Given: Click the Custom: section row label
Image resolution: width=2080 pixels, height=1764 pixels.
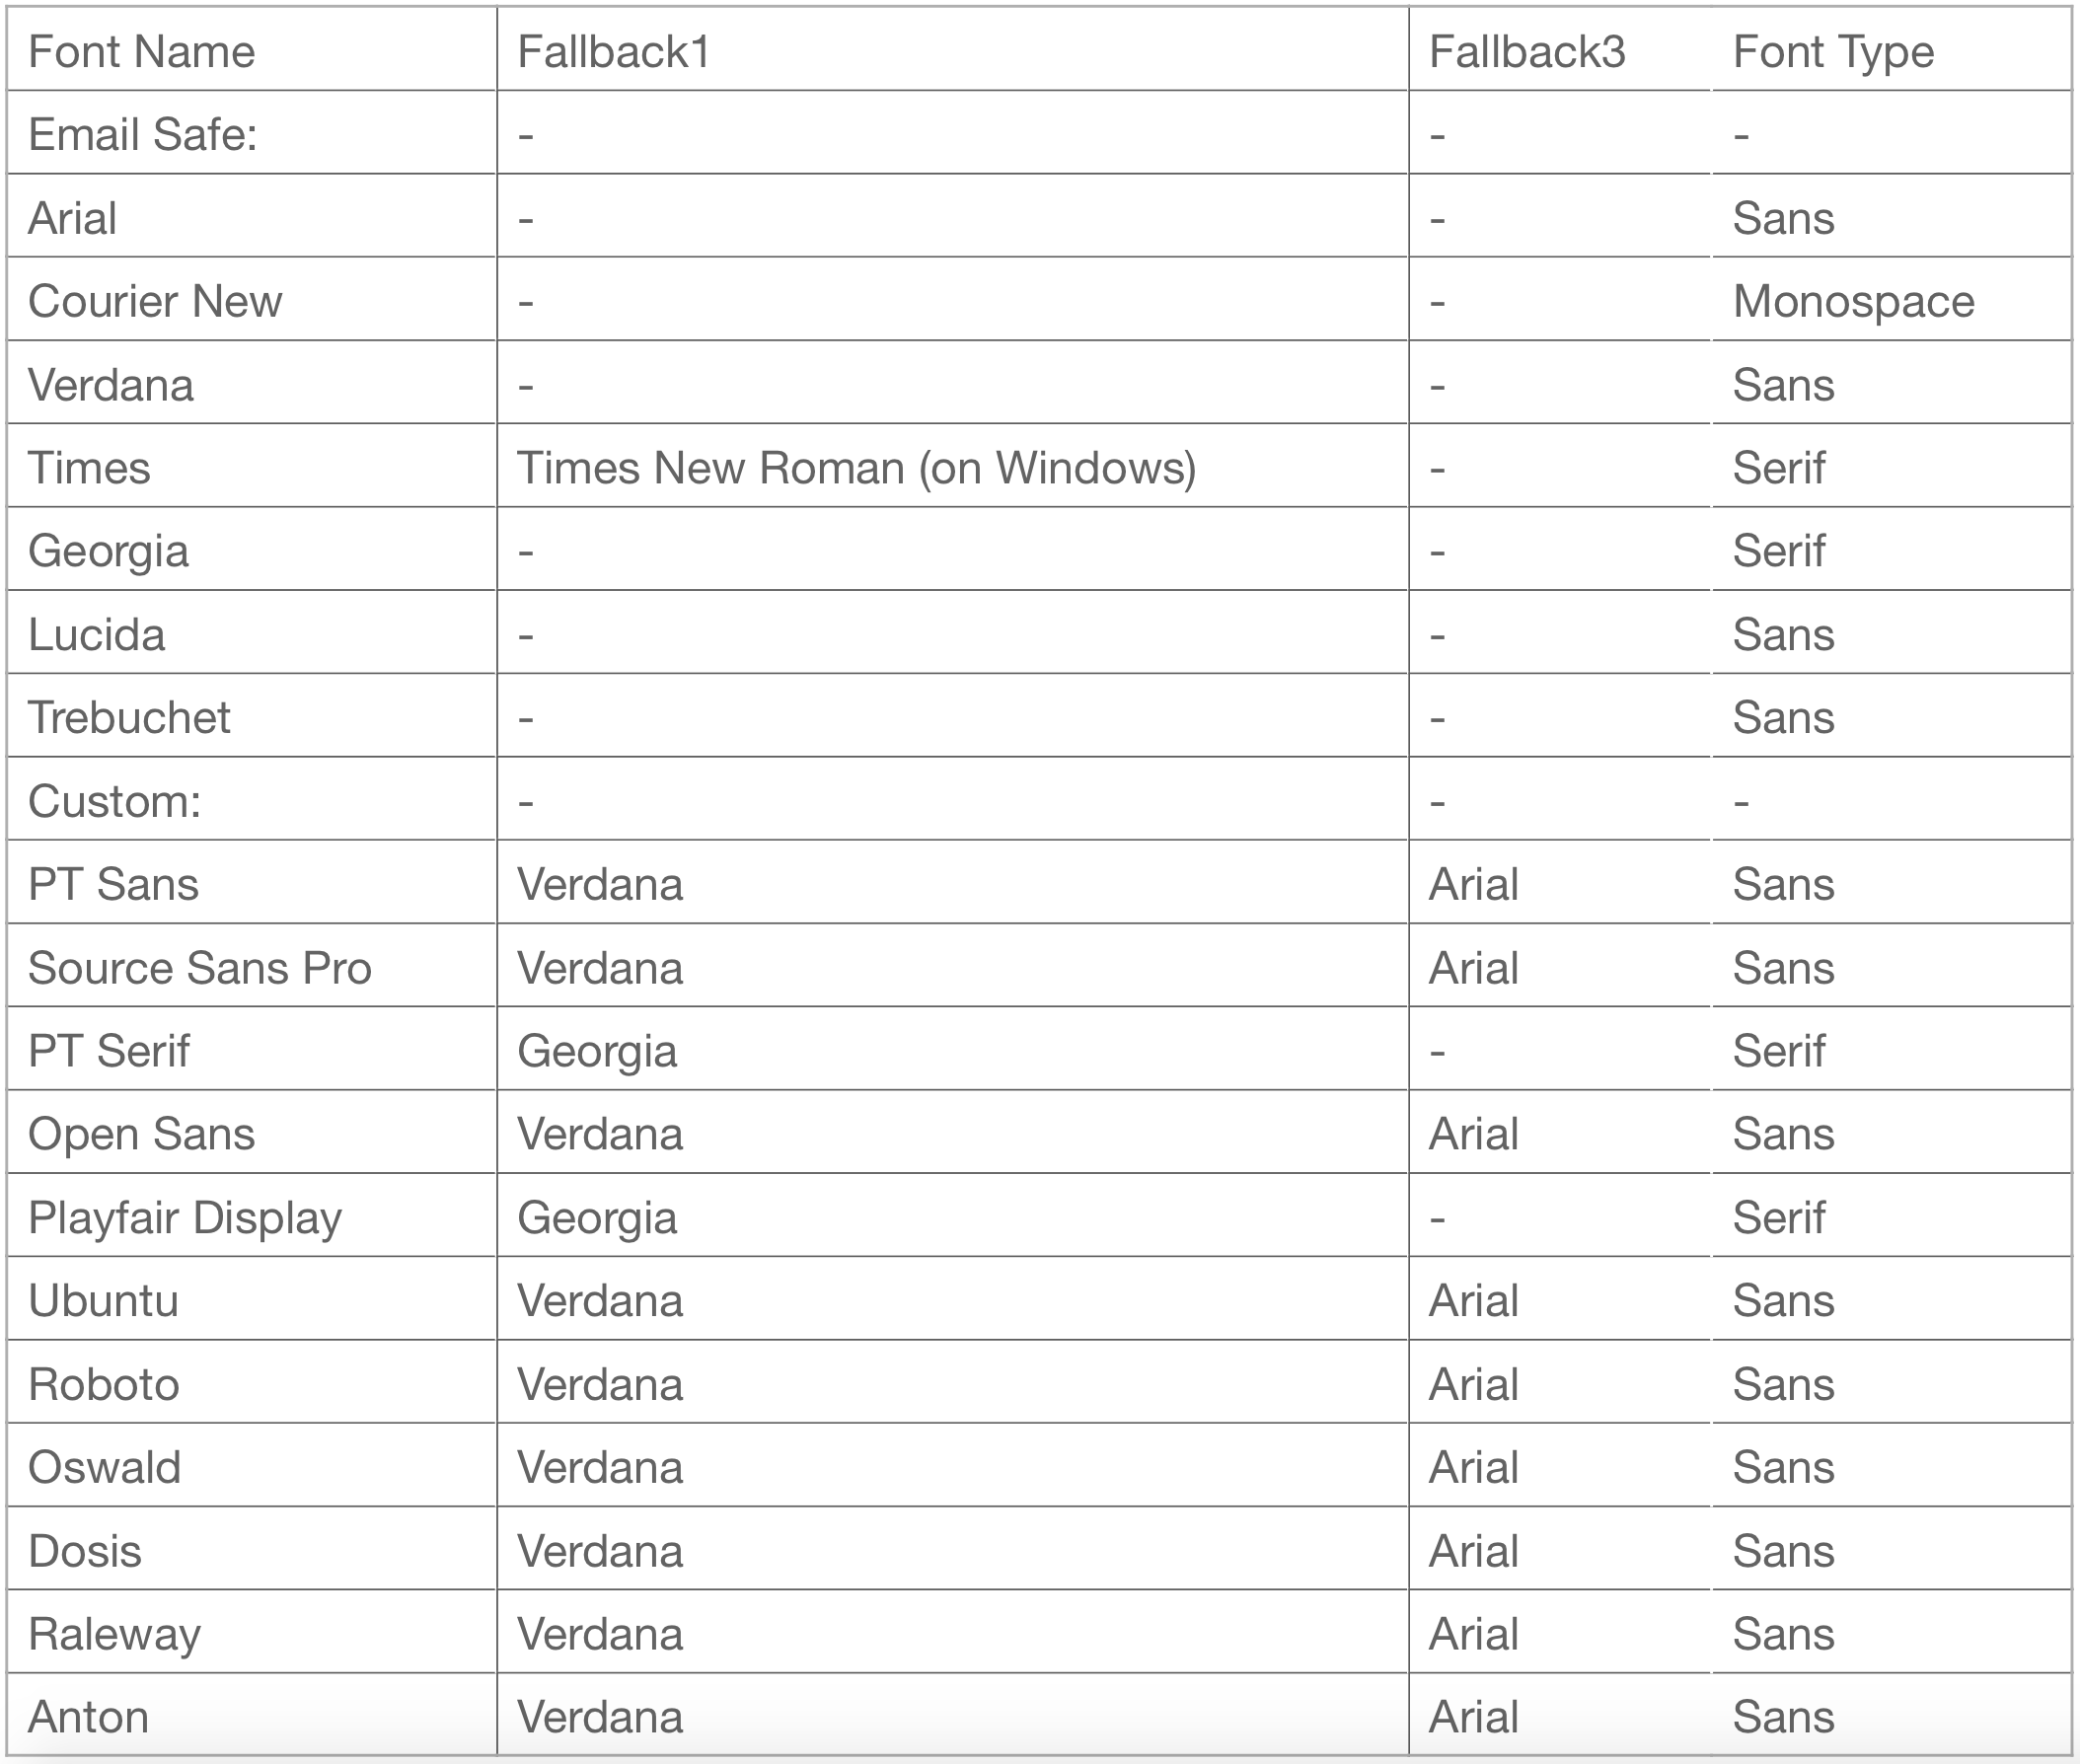Looking at the screenshot, I should 115,801.
